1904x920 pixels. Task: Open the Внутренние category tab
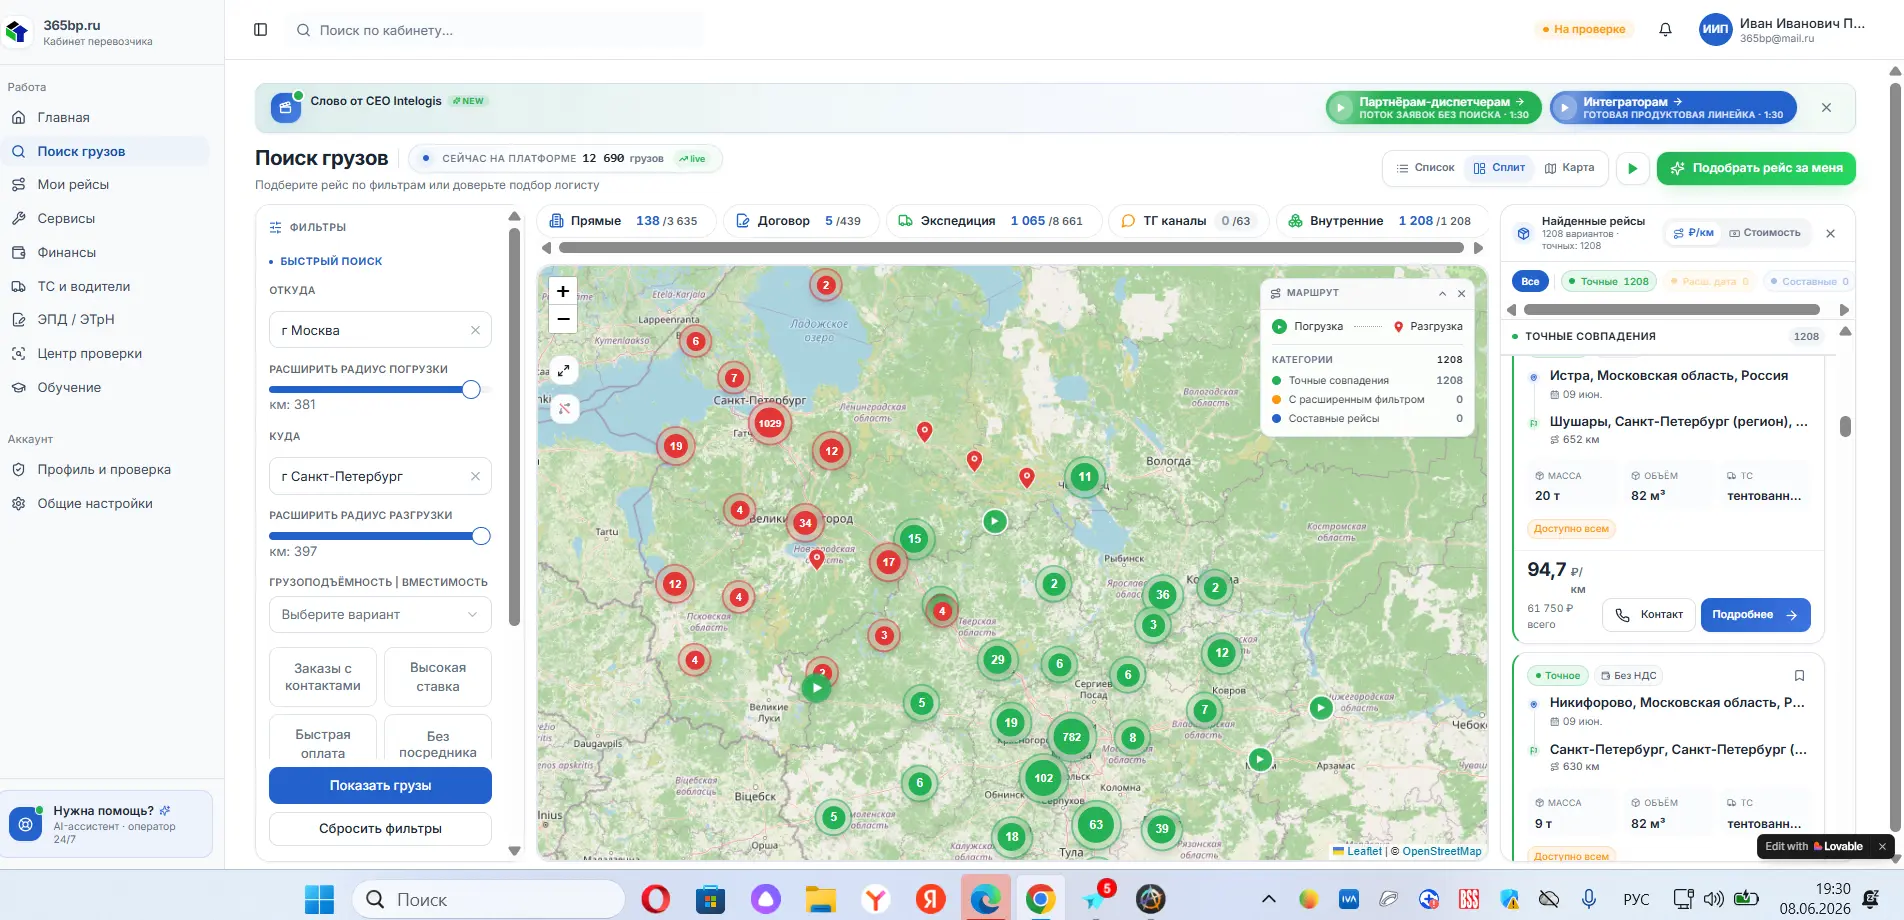point(1381,221)
